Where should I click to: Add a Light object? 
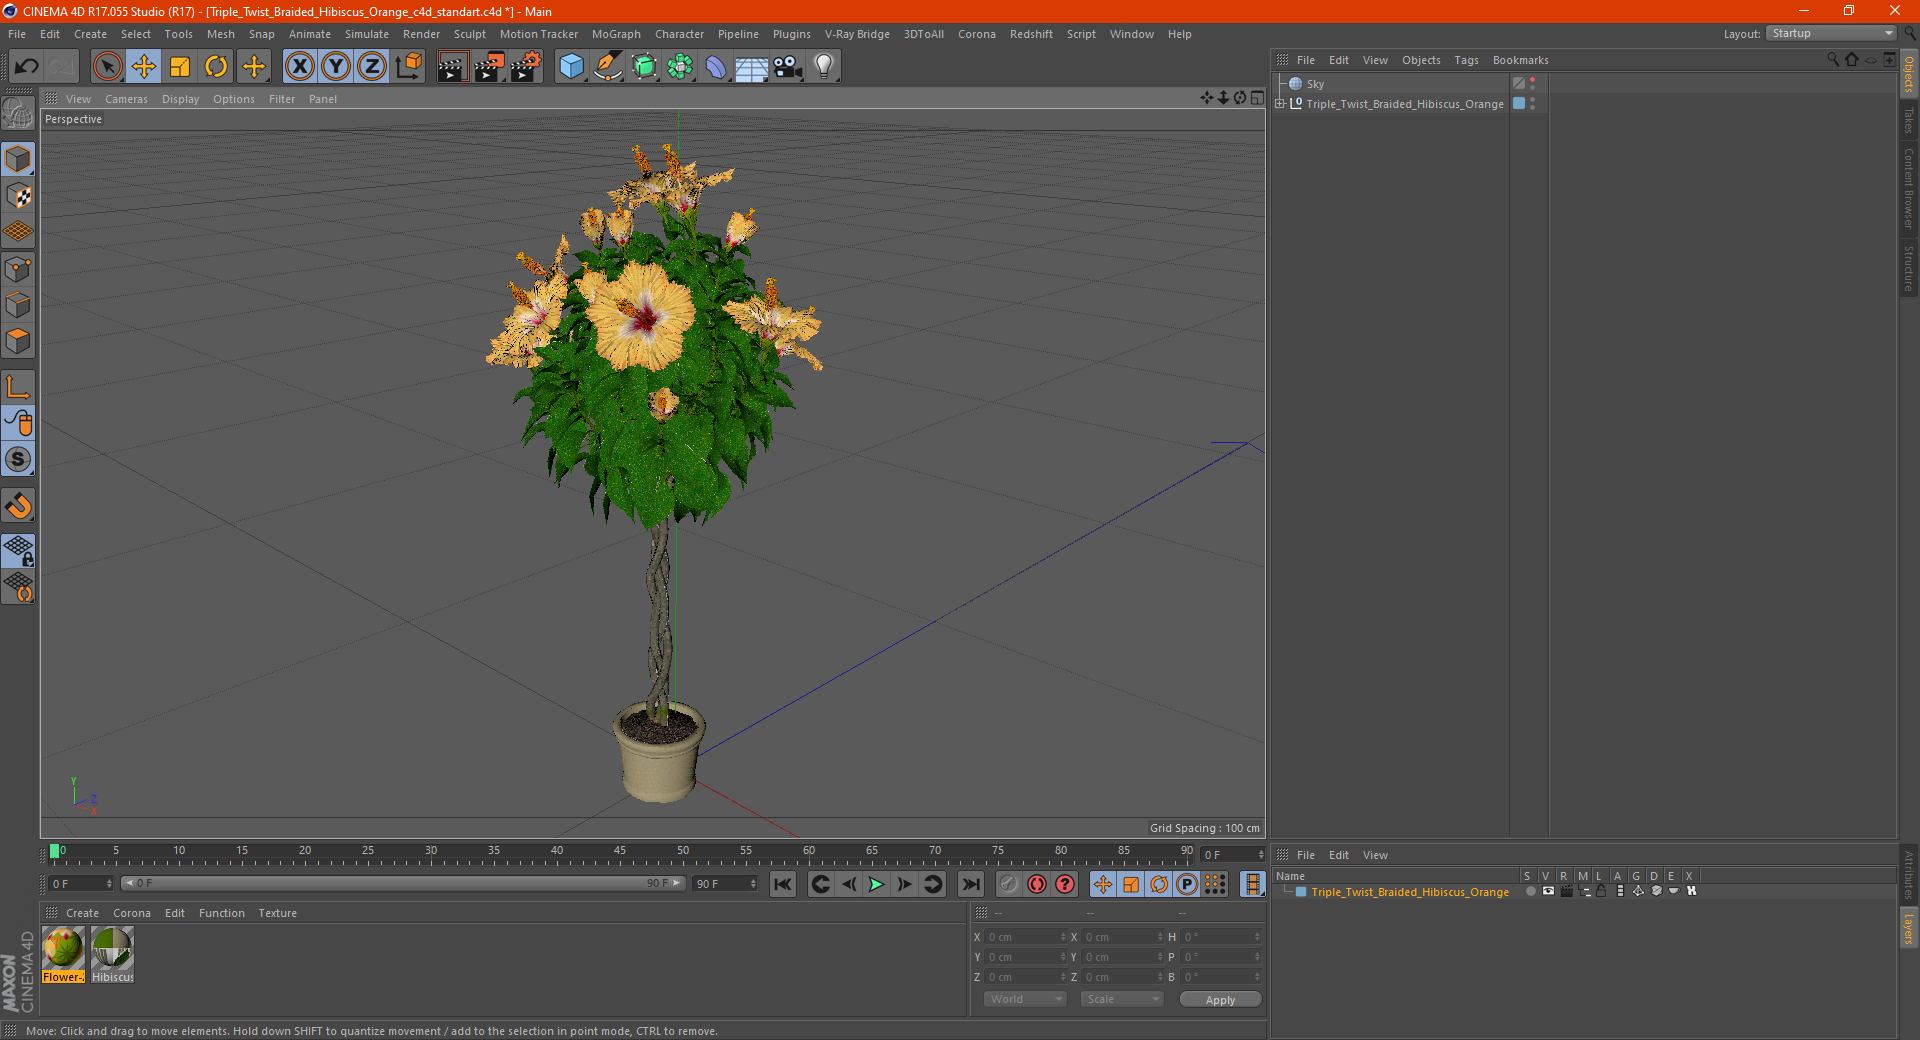[x=824, y=67]
